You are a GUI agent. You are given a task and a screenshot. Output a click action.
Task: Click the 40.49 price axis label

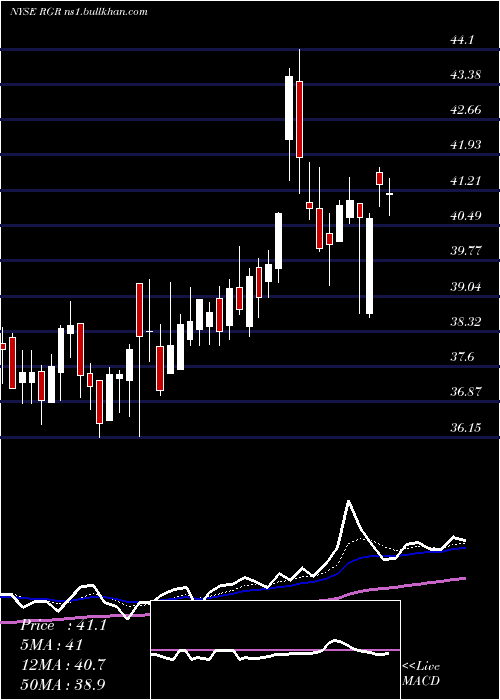pos(466,216)
